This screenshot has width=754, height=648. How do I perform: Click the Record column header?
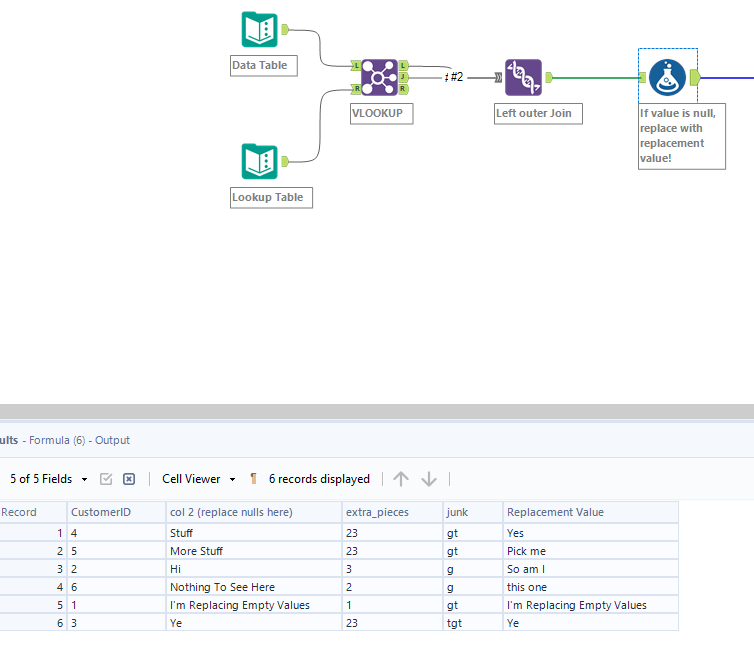point(33,512)
